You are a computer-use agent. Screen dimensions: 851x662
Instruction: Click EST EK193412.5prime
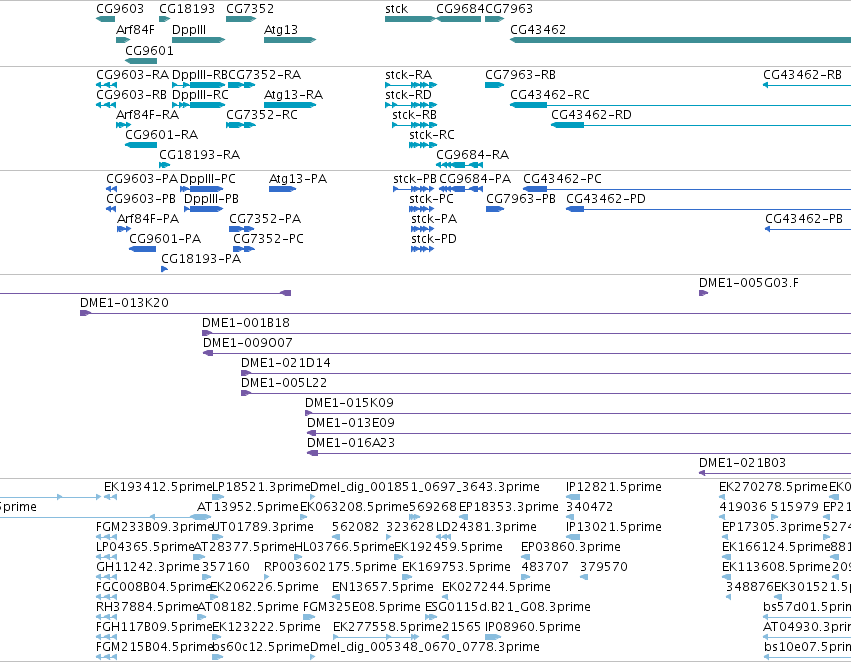click(157, 487)
